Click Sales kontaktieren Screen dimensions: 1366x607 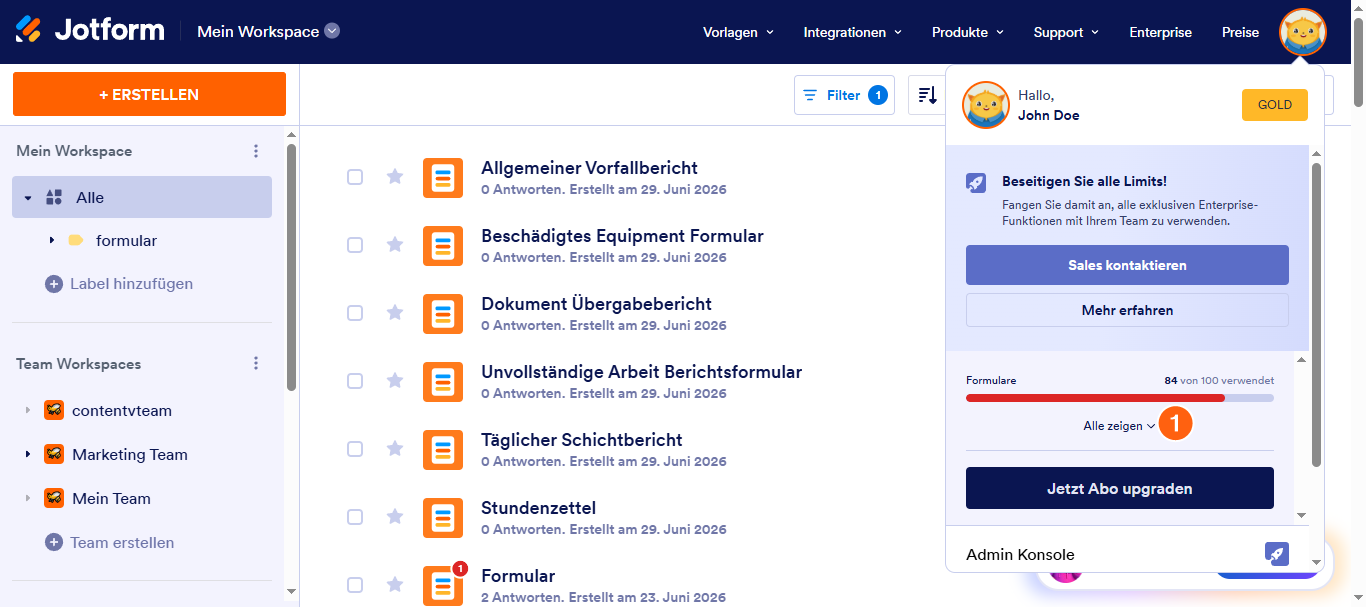click(1127, 265)
